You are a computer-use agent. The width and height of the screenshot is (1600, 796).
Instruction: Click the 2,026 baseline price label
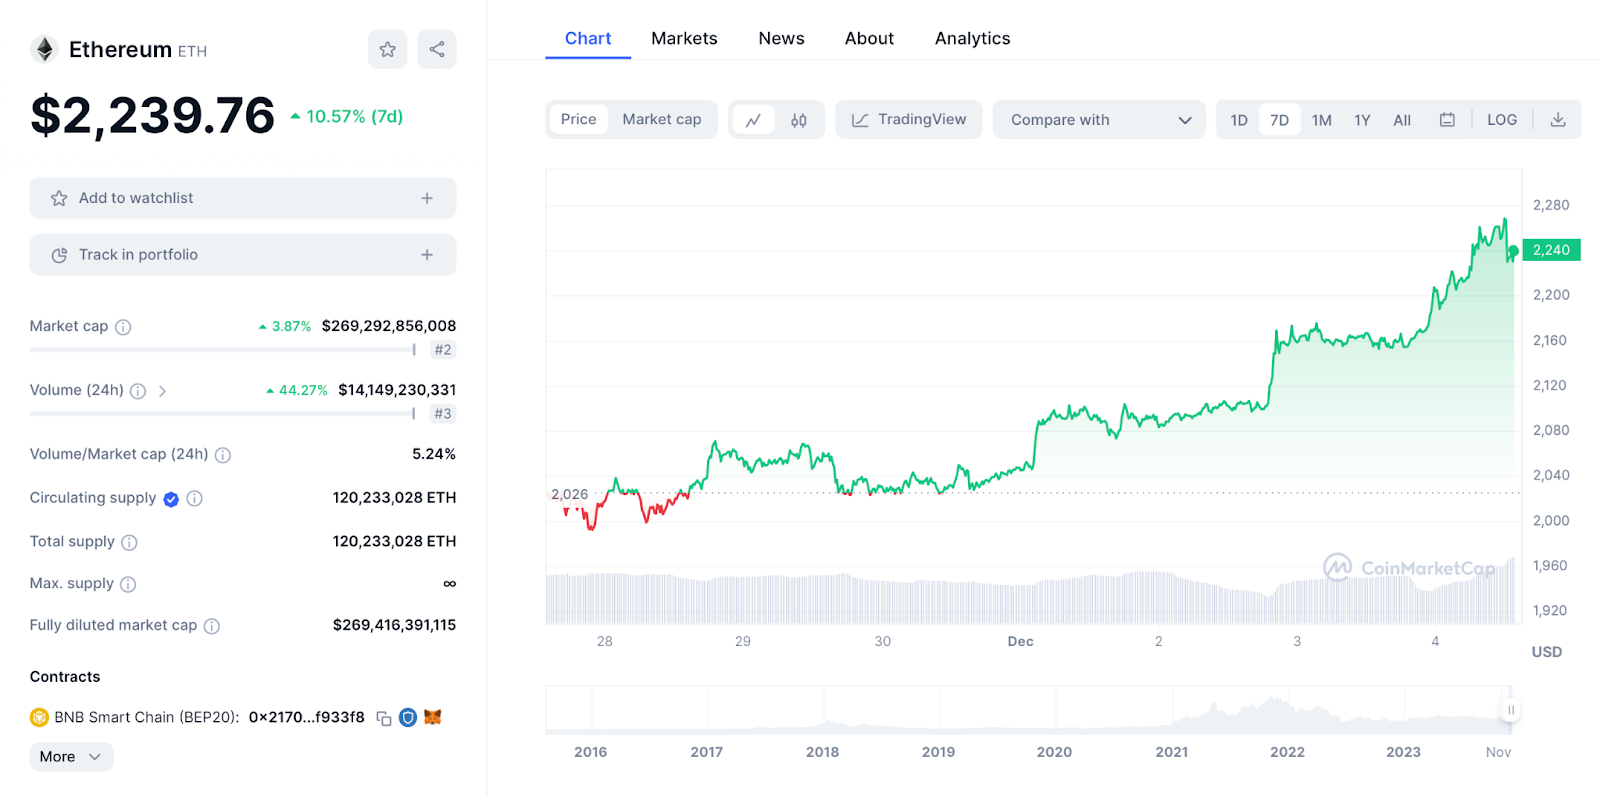coord(570,494)
